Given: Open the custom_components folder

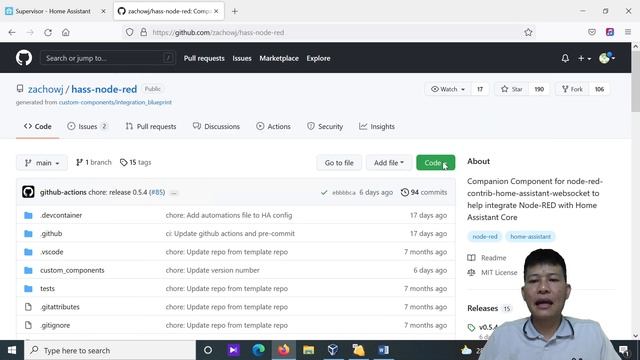Looking at the screenshot, I should point(72,270).
